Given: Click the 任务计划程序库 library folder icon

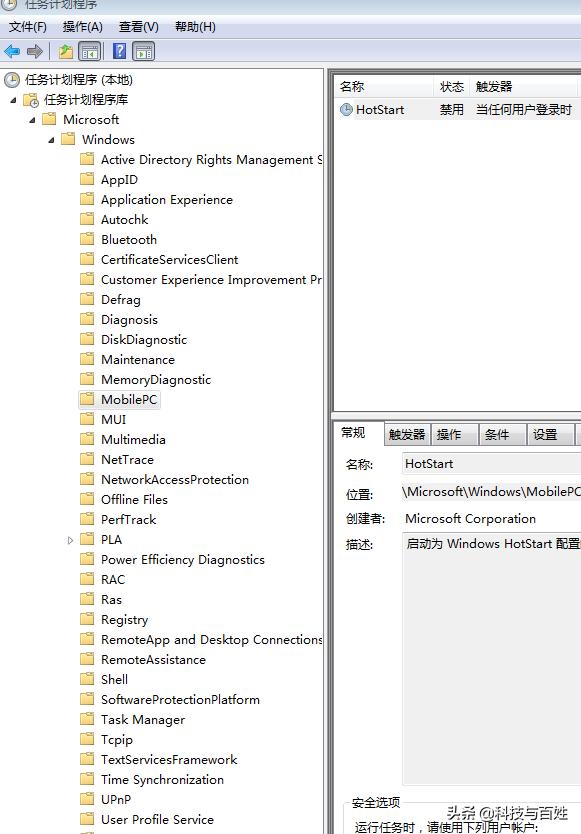Looking at the screenshot, I should [31, 100].
